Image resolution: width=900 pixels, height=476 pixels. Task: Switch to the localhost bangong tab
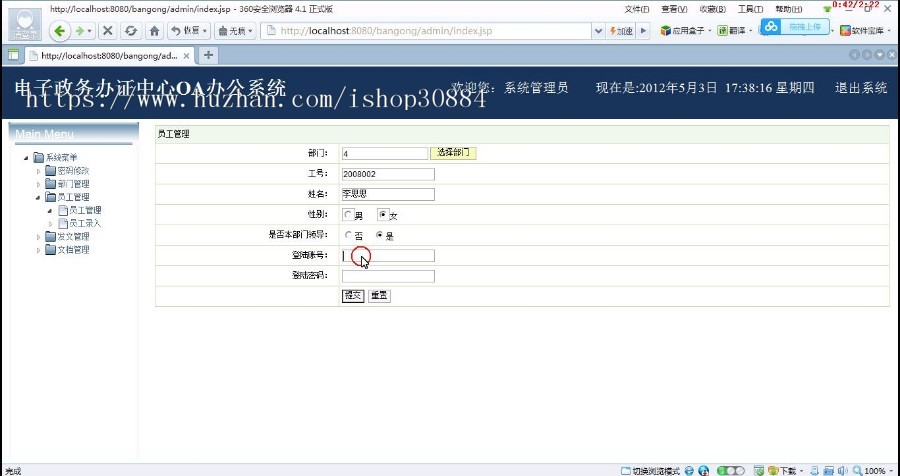(109, 56)
